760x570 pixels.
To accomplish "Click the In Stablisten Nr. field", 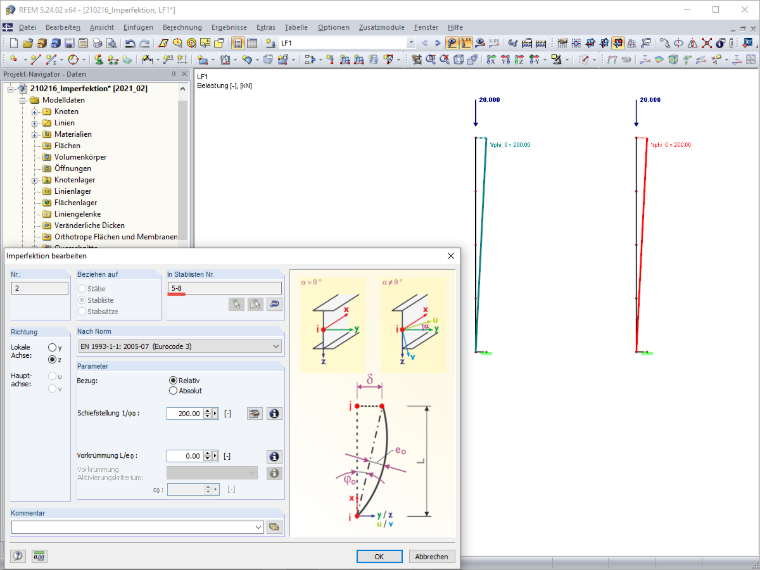I will coord(224,288).
